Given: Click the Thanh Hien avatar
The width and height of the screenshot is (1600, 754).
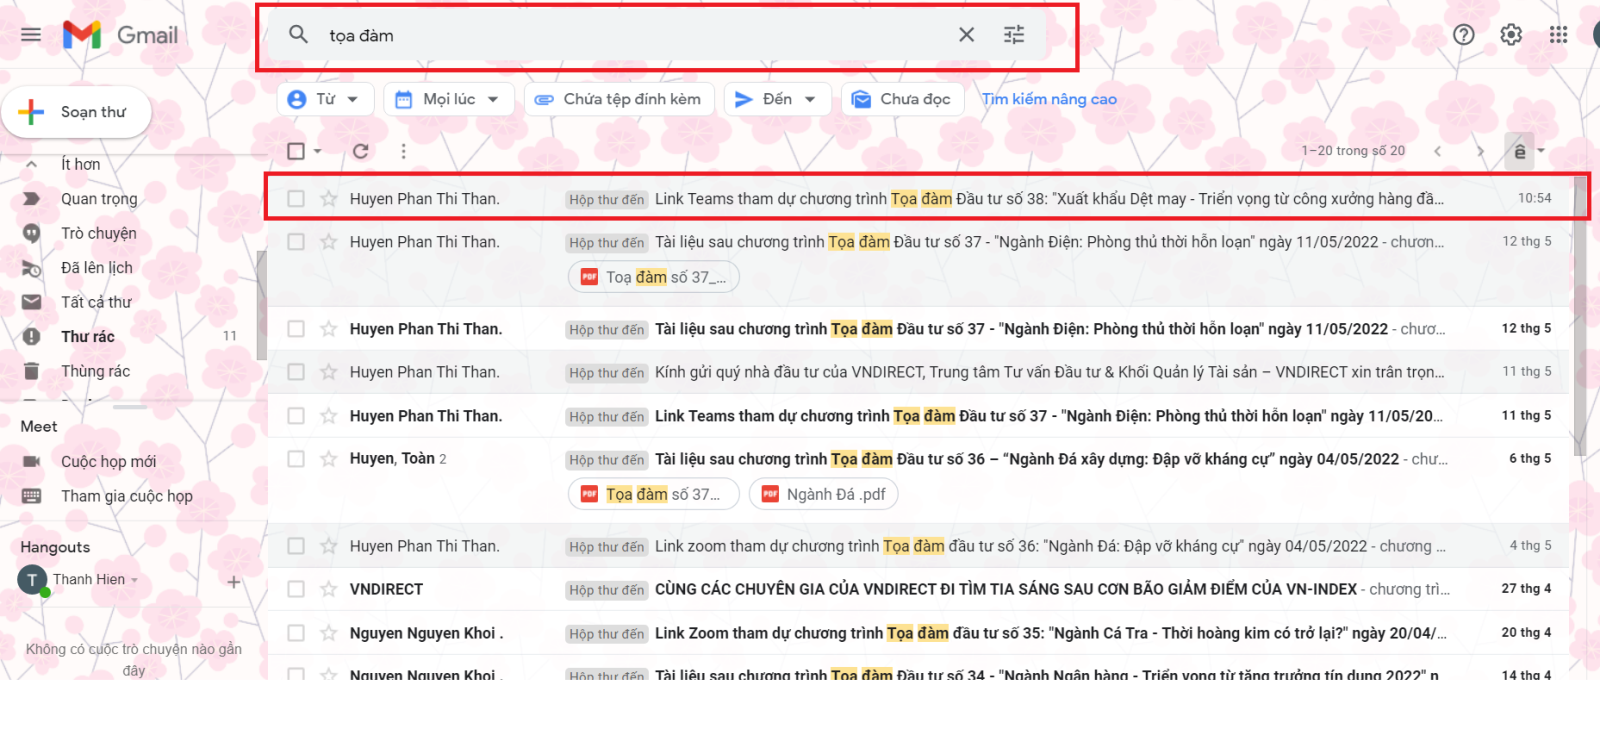Looking at the screenshot, I should (x=32, y=580).
